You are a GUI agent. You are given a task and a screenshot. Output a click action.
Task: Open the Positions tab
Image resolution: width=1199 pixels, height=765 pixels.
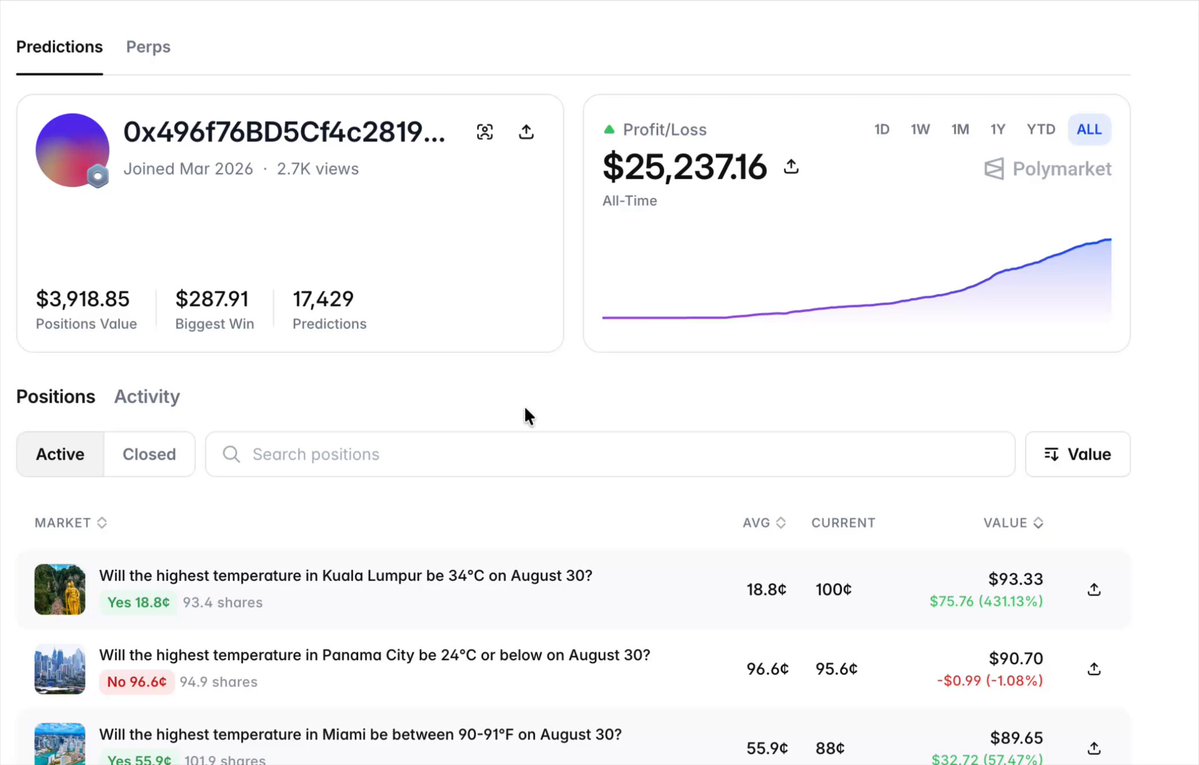point(56,396)
